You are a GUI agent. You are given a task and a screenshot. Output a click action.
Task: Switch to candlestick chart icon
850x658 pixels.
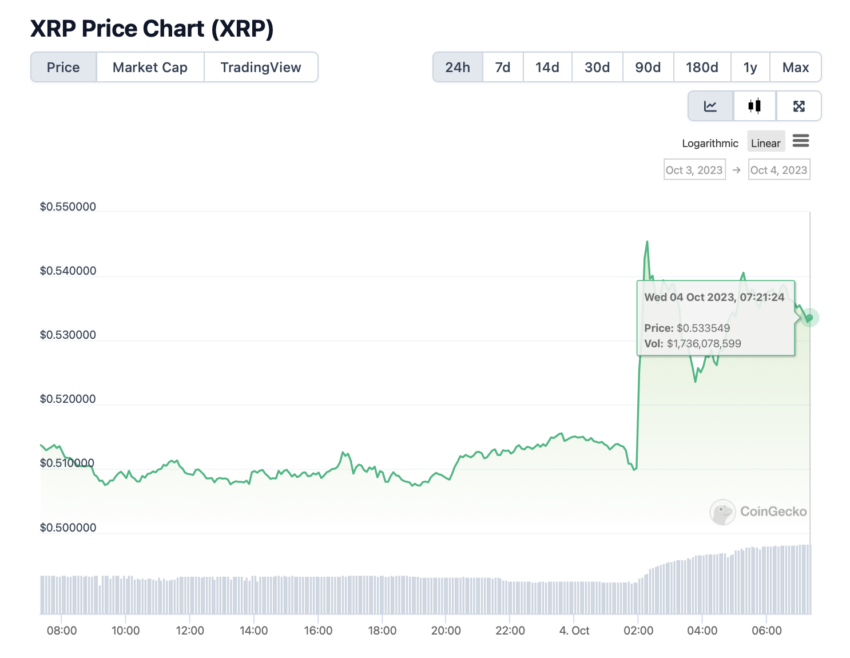754,106
